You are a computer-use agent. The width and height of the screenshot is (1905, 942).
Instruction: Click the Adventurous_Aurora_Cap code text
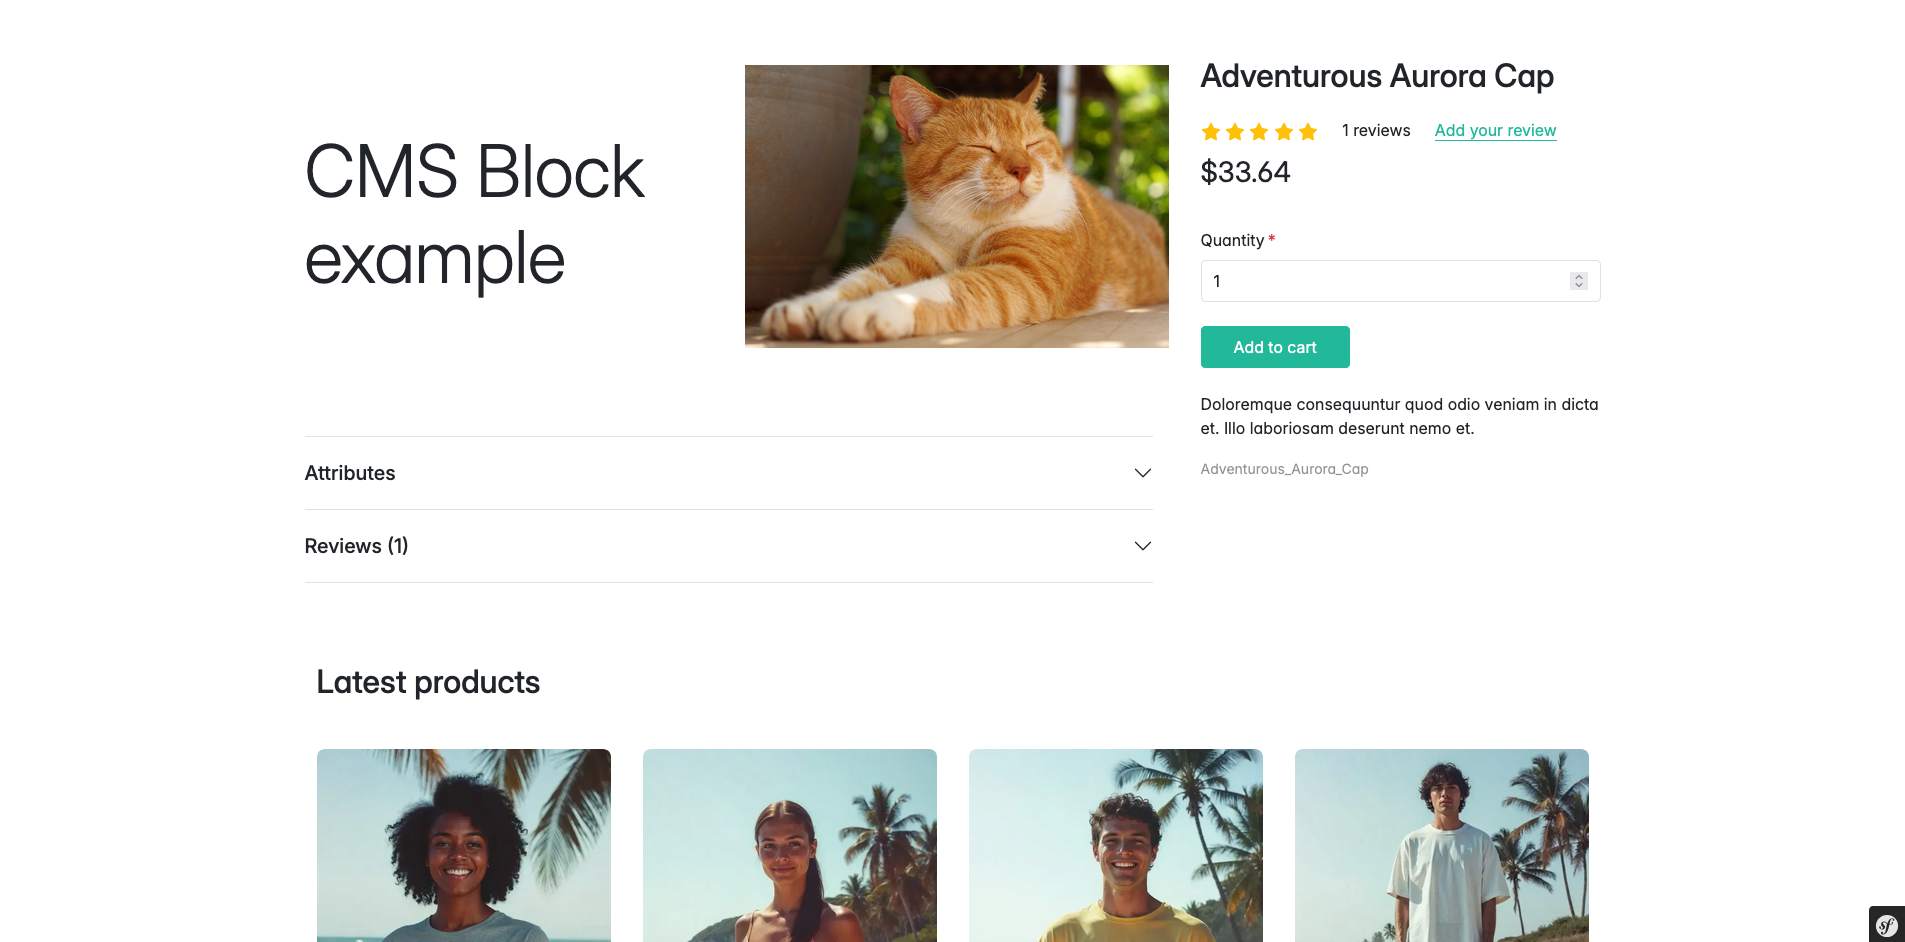pyautogui.click(x=1284, y=469)
